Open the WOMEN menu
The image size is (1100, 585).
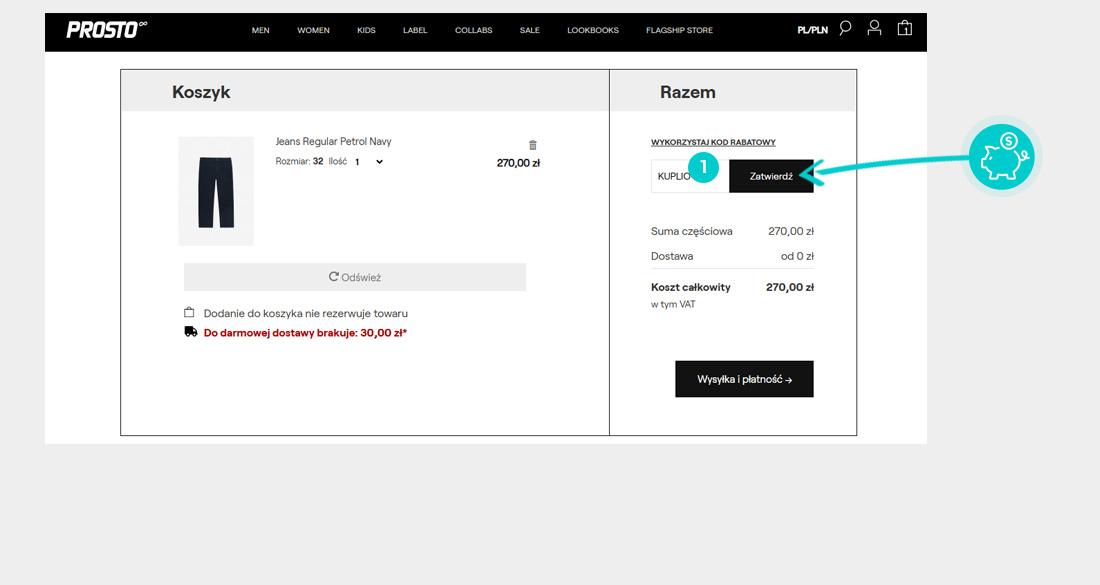click(x=313, y=30)
